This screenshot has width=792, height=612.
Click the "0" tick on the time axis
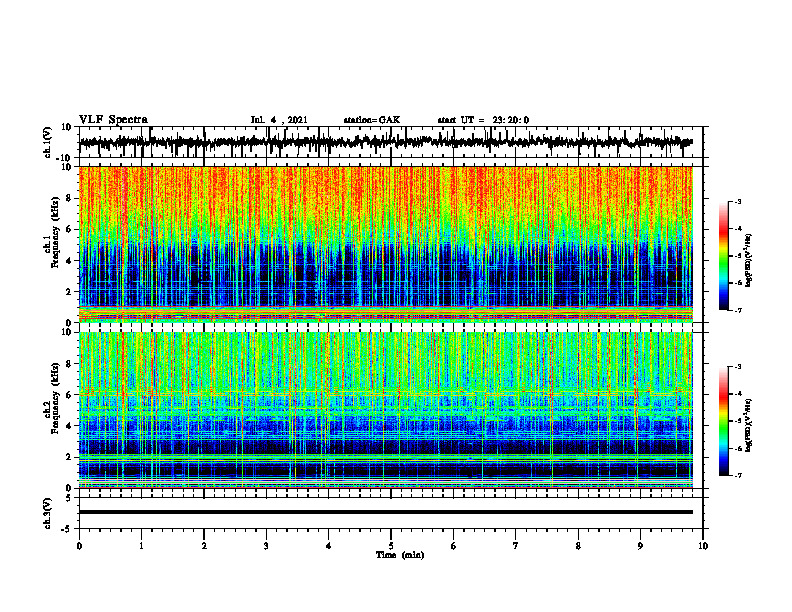tap(79, 546)
